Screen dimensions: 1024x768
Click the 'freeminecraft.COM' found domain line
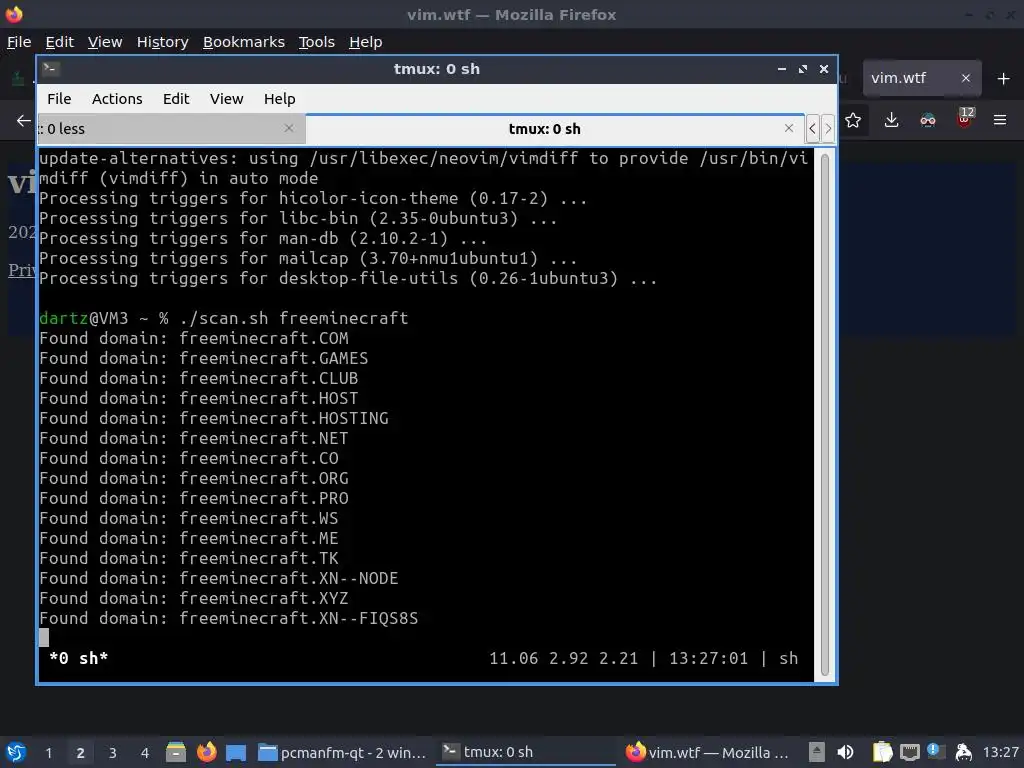coord(194,338)
